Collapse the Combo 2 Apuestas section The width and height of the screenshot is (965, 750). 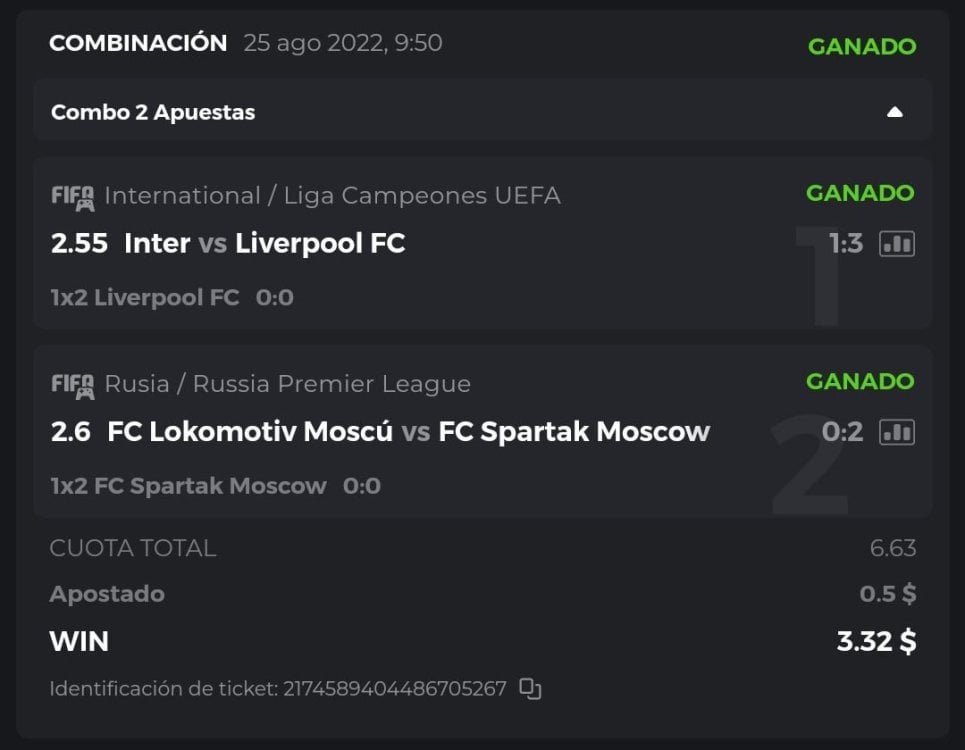point(894,112)
